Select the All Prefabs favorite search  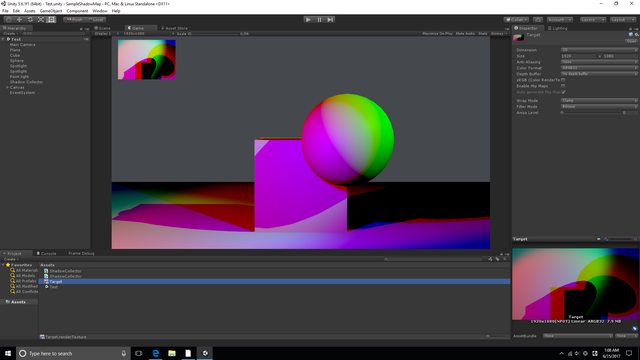point(24,281)
